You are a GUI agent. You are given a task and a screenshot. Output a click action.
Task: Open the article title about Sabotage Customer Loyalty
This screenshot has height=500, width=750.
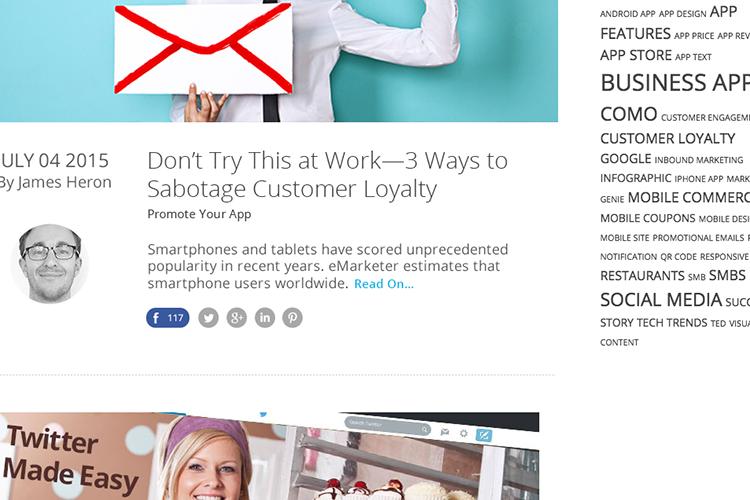(x=327, y=175)
